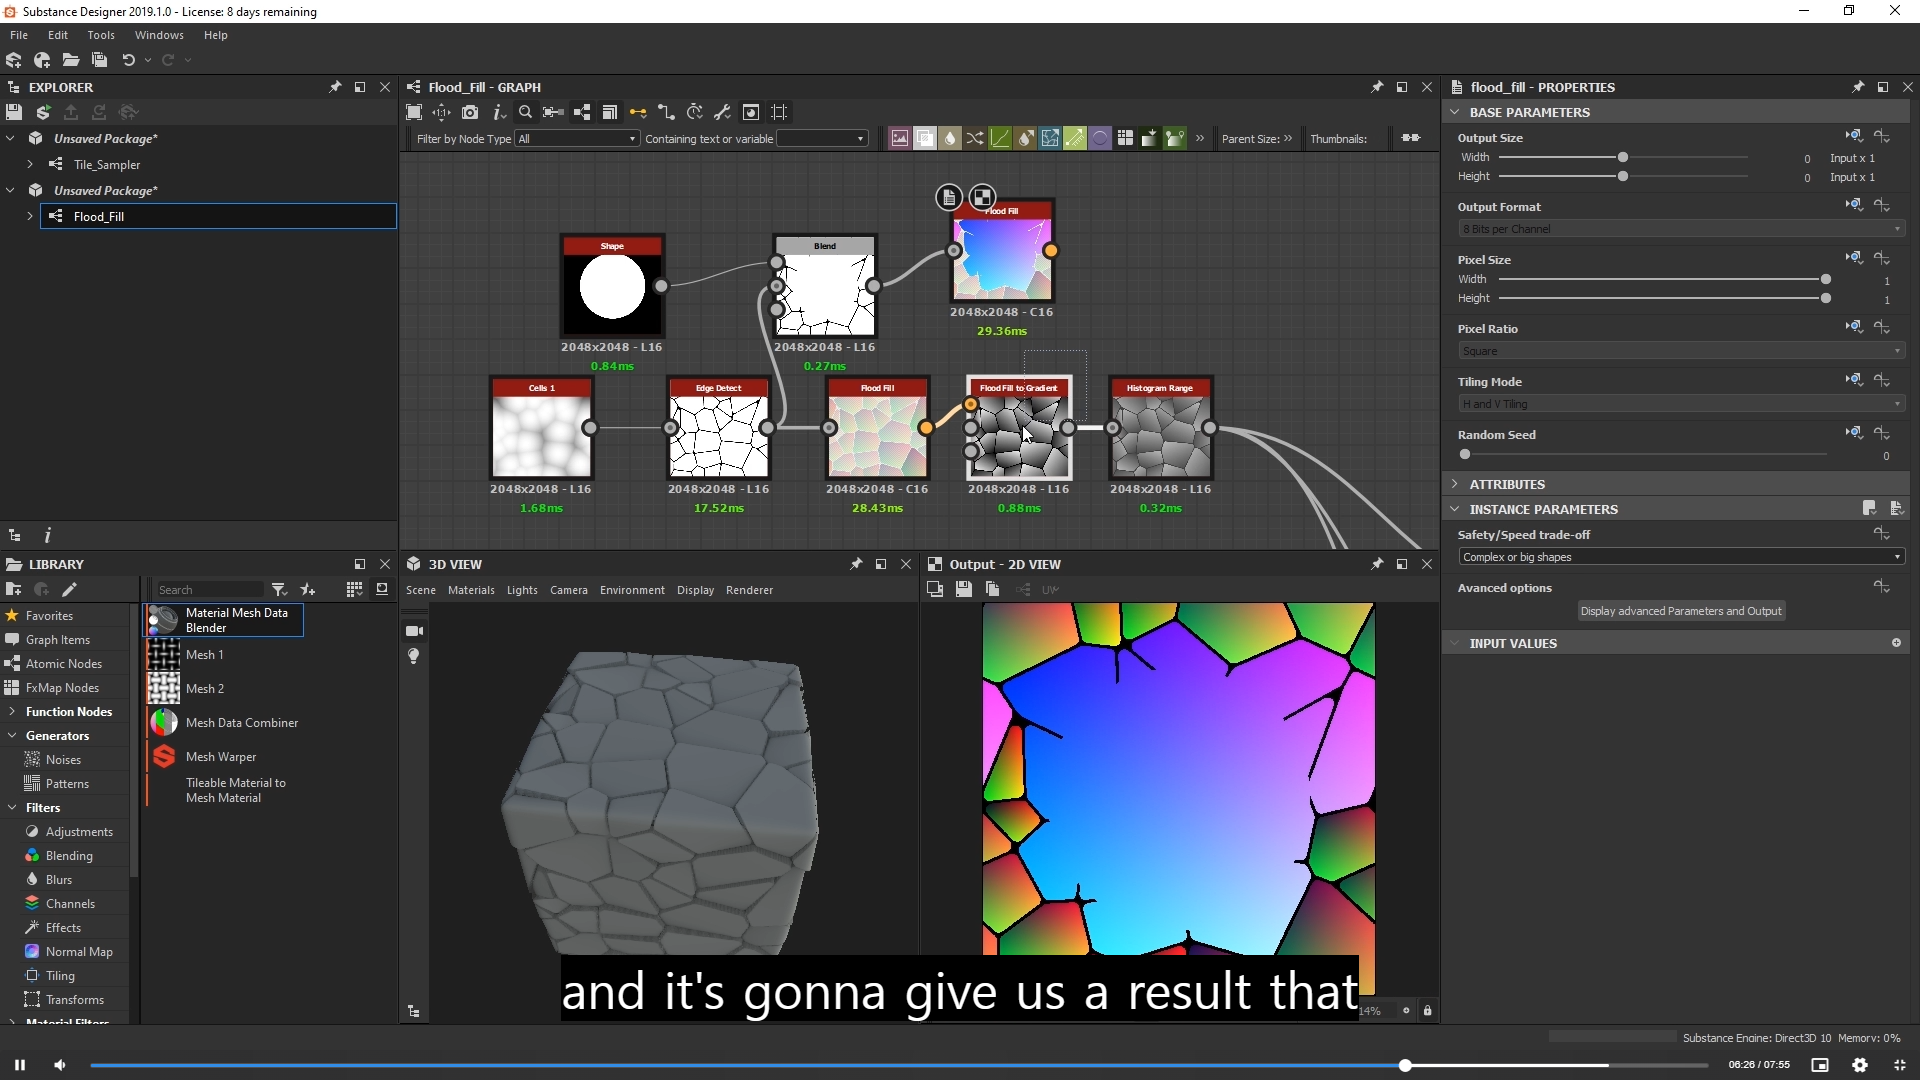This screenshot has width=1920, height=1080.
Task: Open the Safety/Speed trade-off dropdown
Action: pyautogui.click(x=1680, y=557)
